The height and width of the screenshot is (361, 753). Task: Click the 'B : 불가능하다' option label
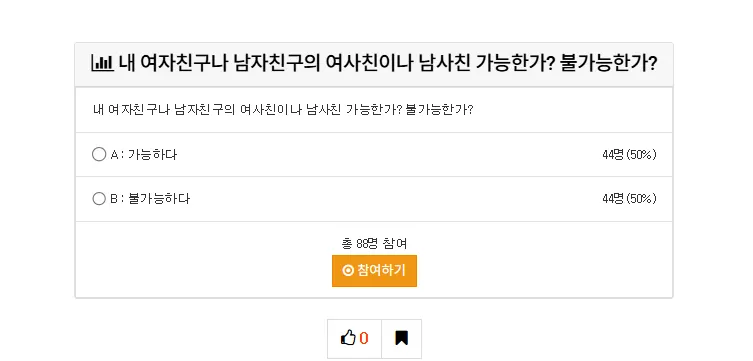(x=150, y=199)
